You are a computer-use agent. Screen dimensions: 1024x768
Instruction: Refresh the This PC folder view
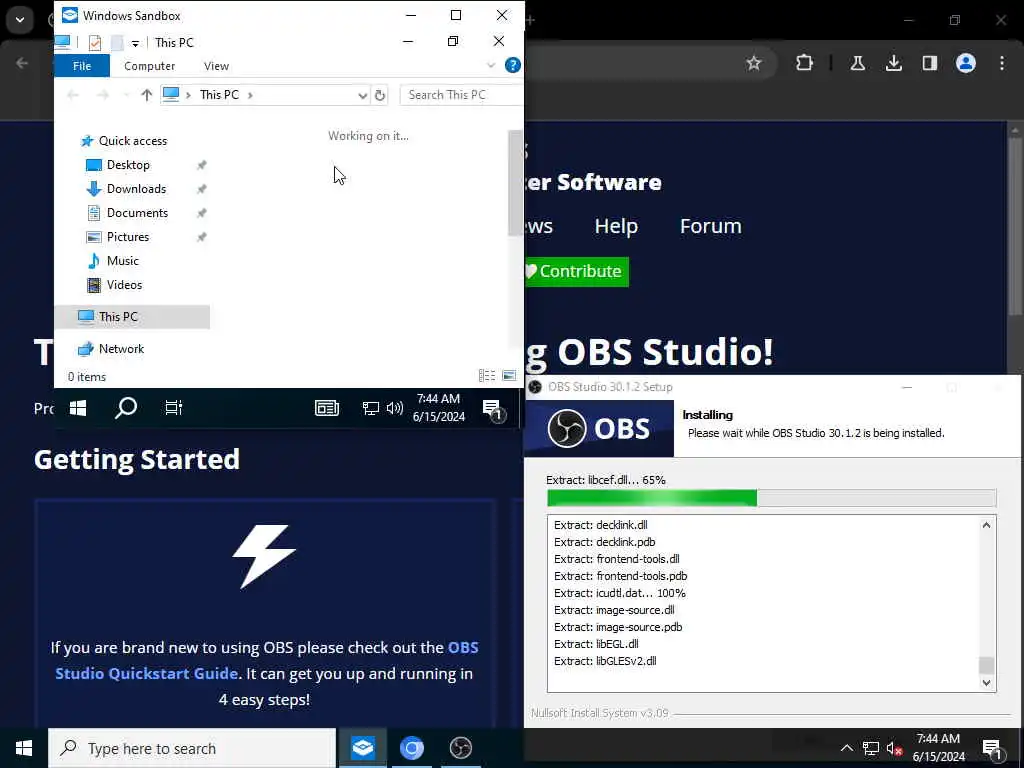tap(380, 95)
